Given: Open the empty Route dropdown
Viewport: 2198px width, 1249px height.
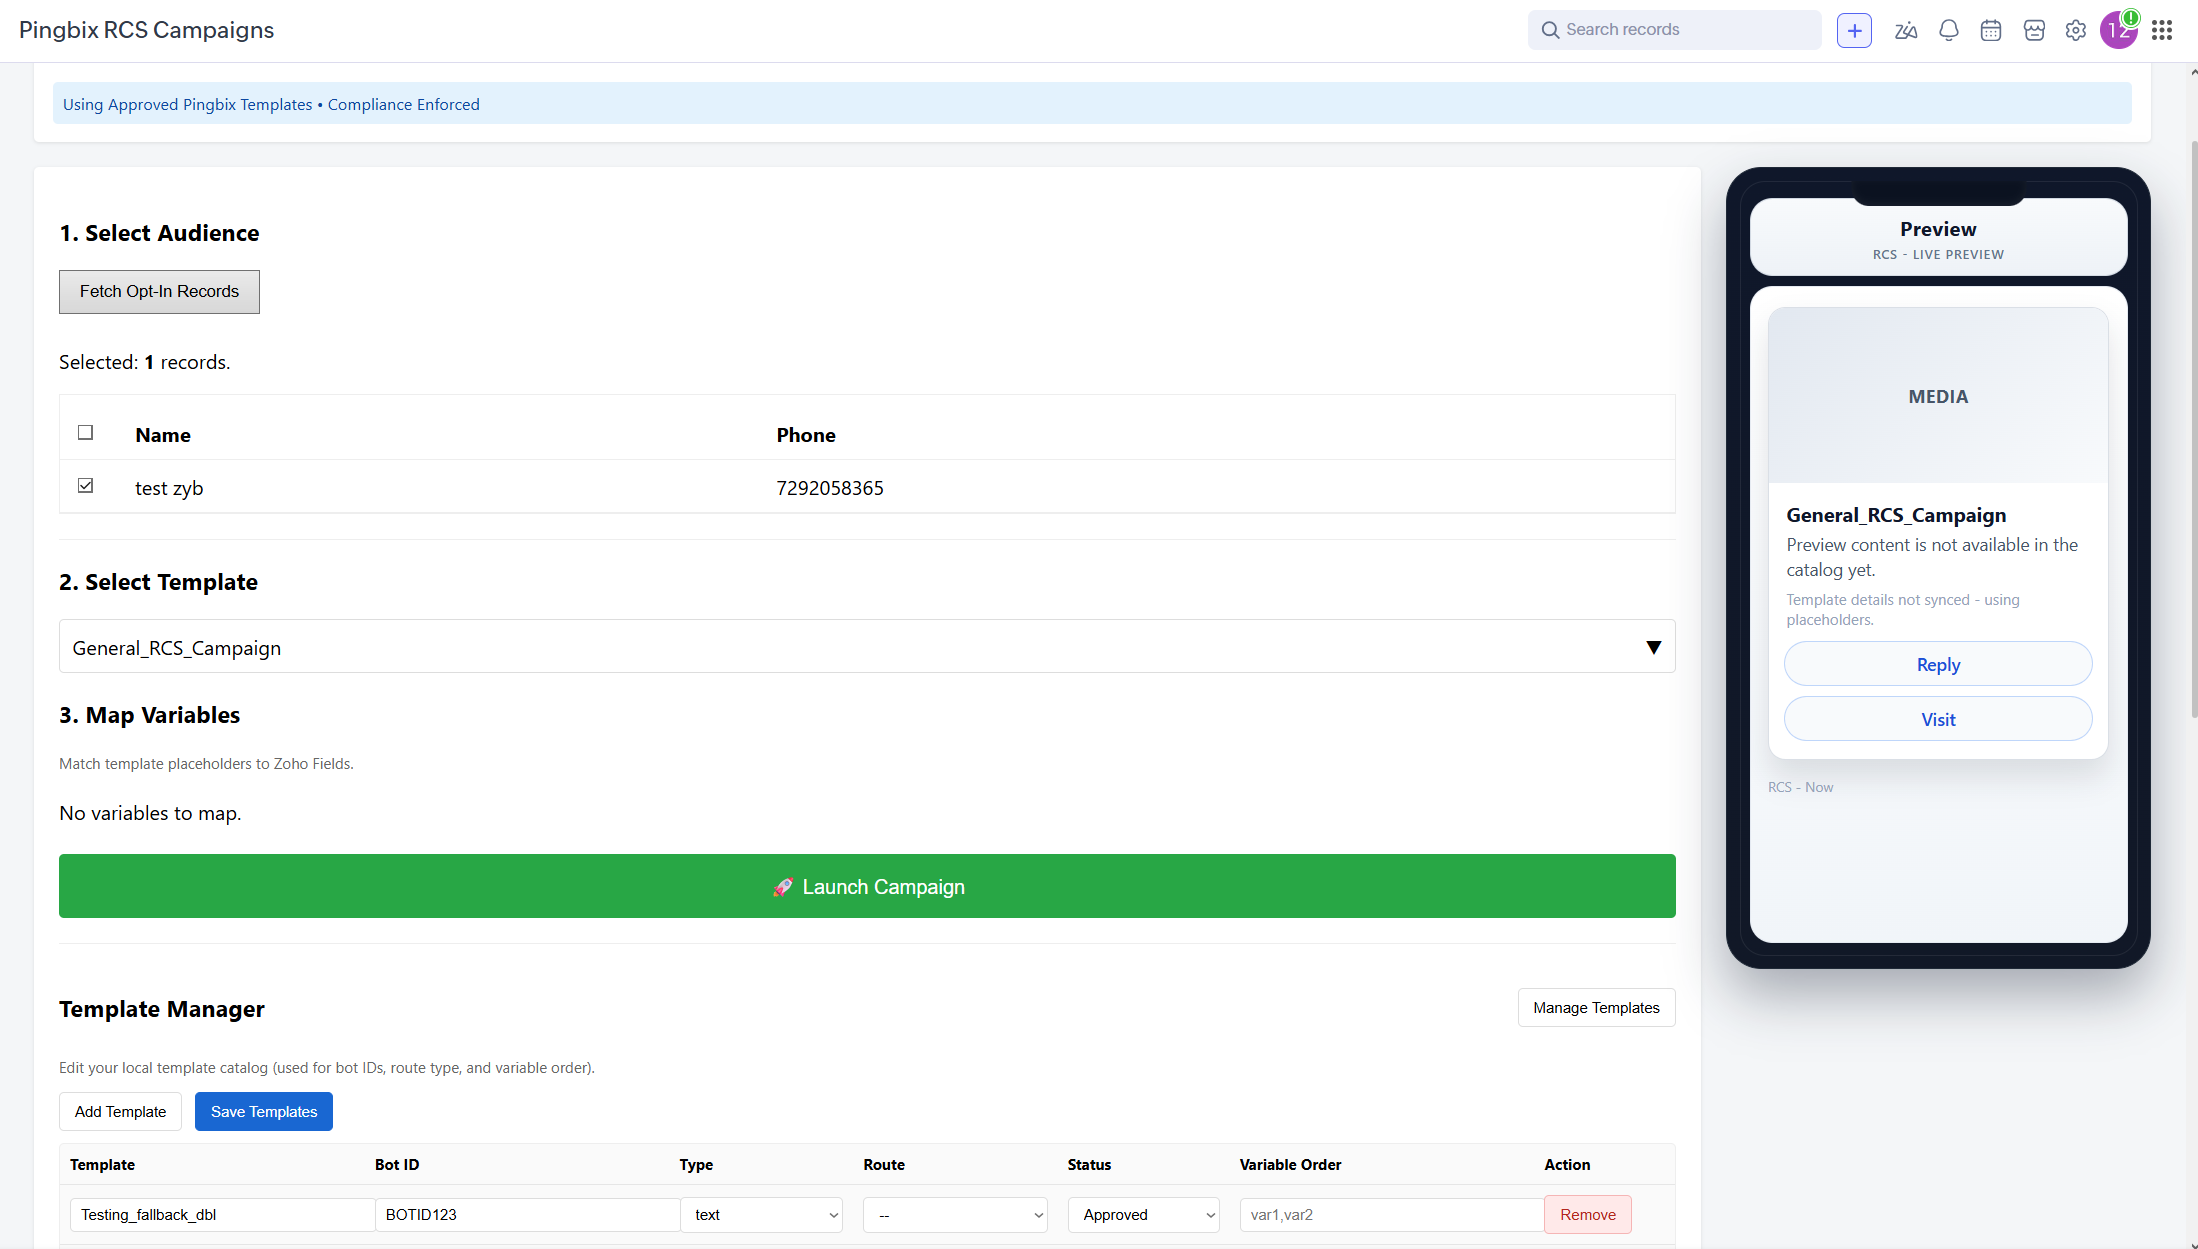Looking at the screenshot, I should pyautogui.click(x=955, y=1215).
